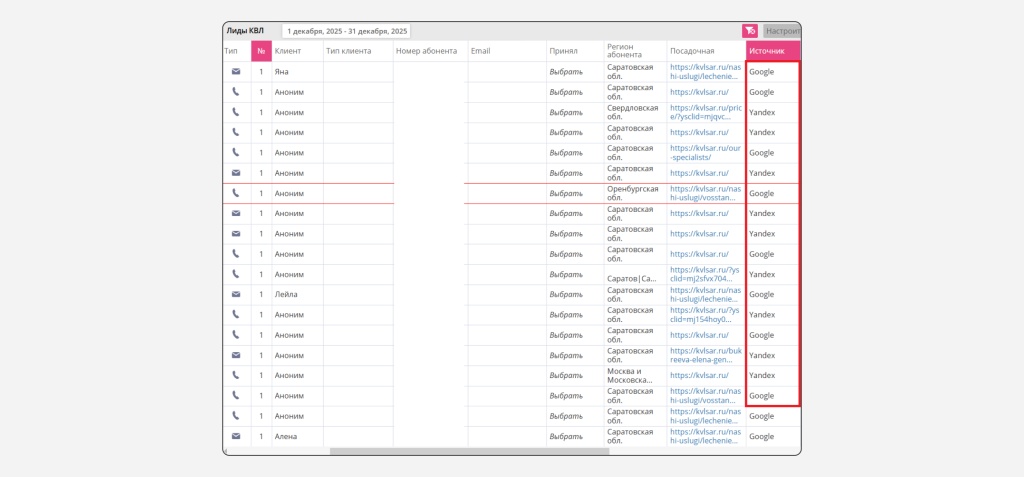Open Выбрать selector in Алена's row

tap(566, 436)
